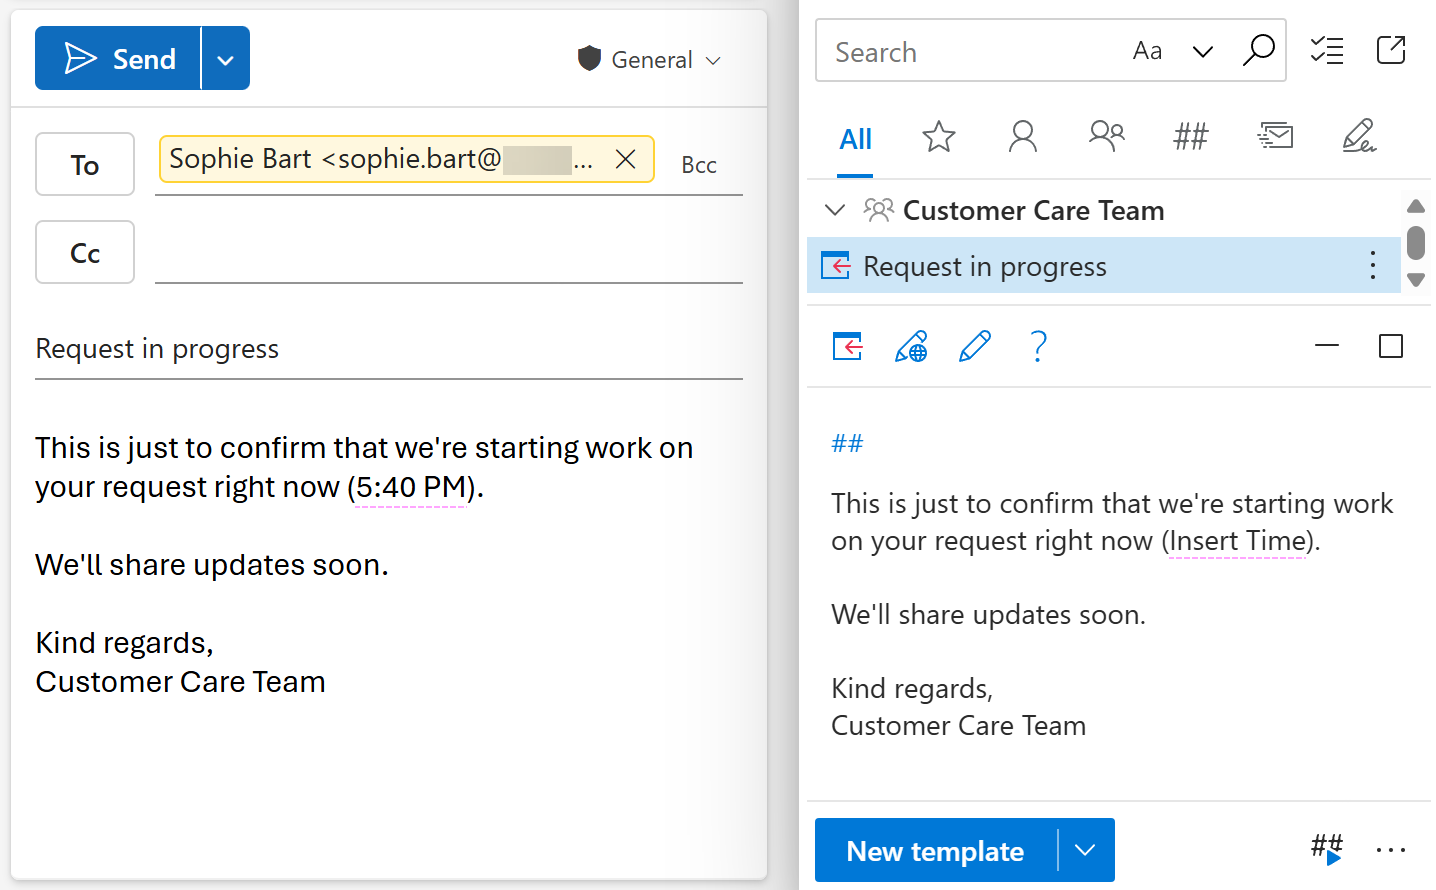This screenshot has width=1436, height=890.
Task: Switch to the All templates tab
Action: pyautogui.click(x=855, y=139)
